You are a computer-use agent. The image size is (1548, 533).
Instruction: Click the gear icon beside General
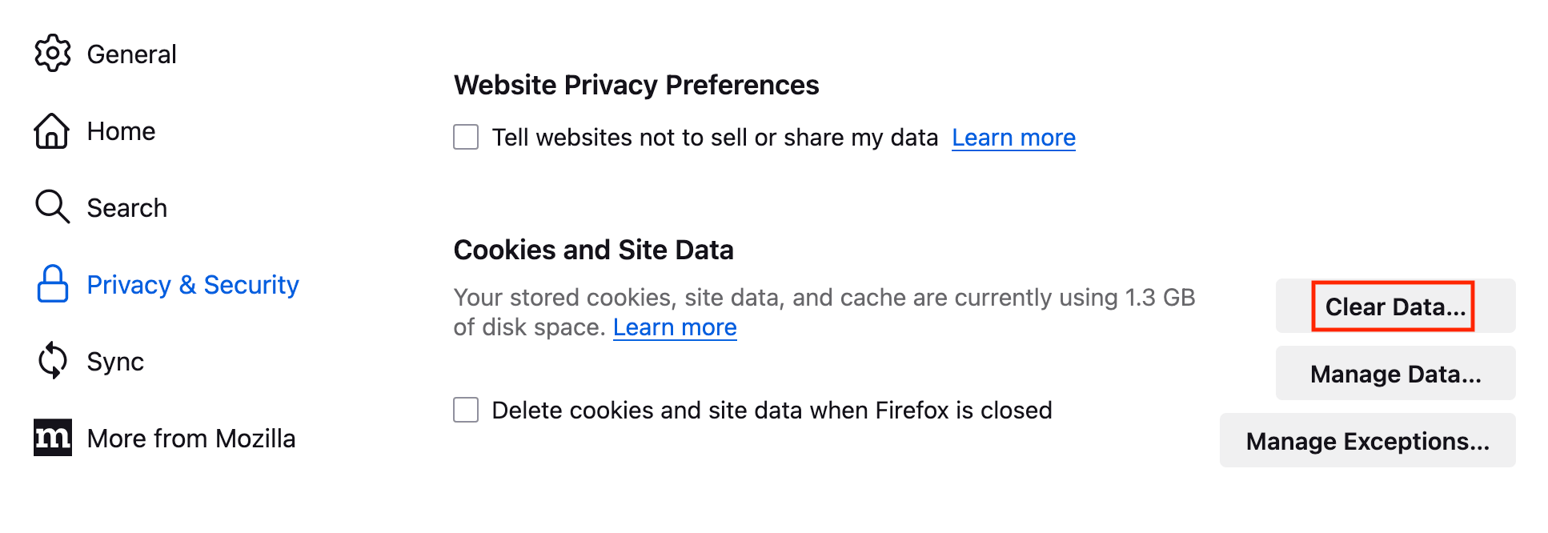[x=52, y=54]
